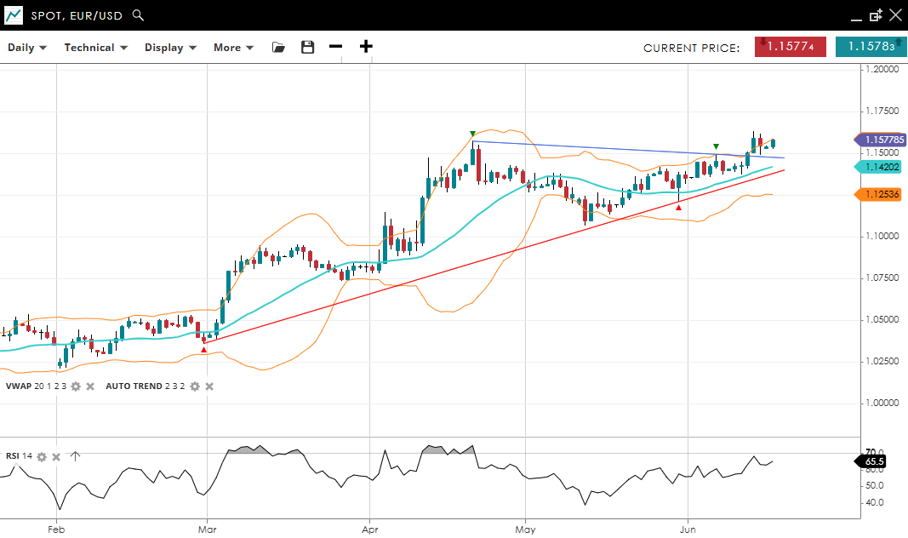Open VWAP indicator settings gear
Image resolution: width=908 pixels, height=538 pixels.
75,386
